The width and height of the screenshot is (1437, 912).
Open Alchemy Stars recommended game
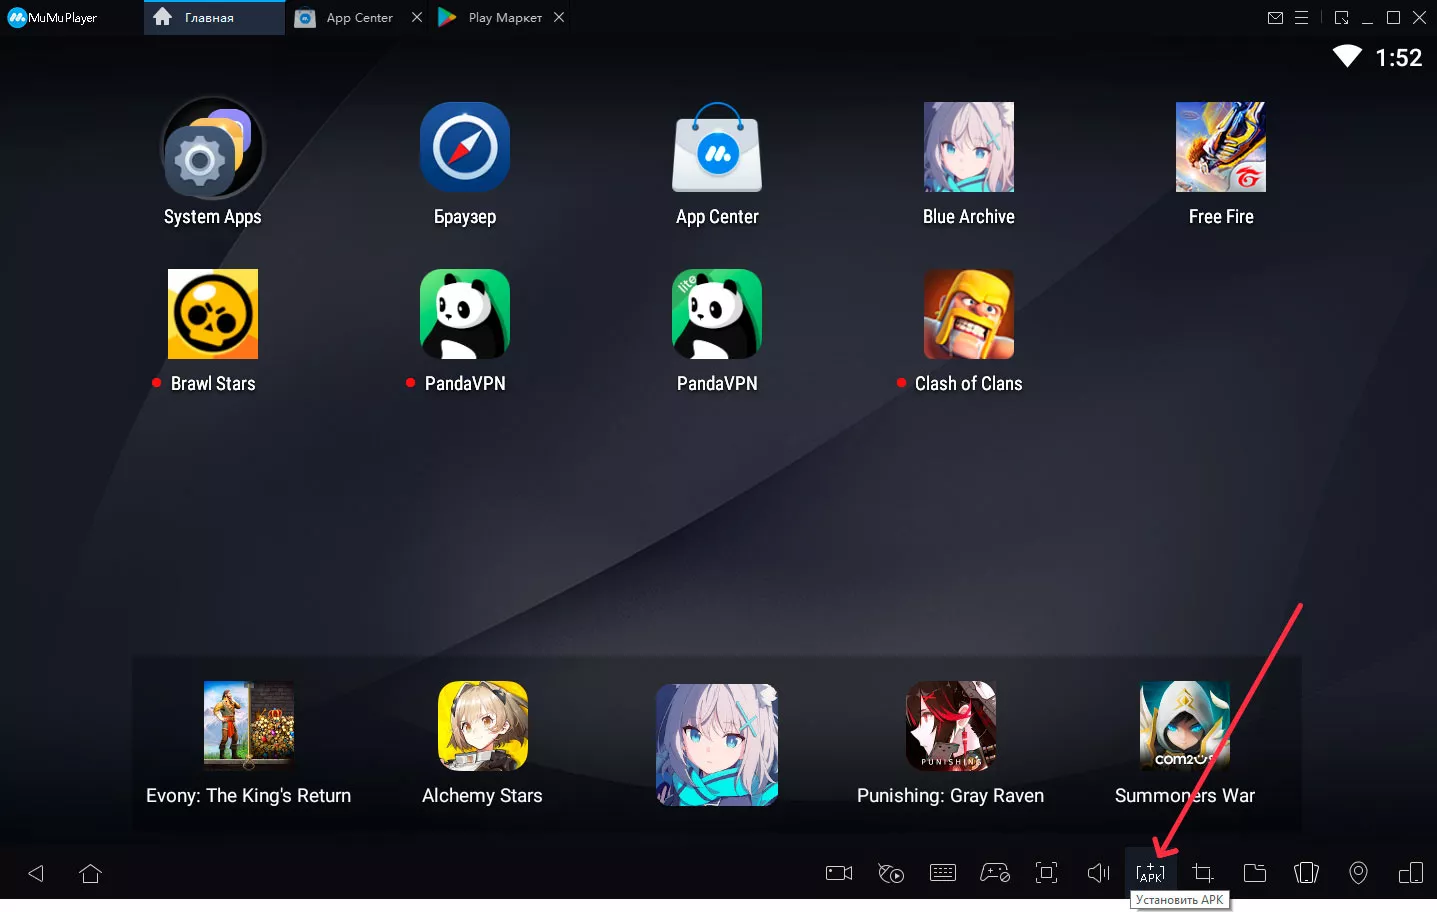pyautogui.click(x=483, y=726)
